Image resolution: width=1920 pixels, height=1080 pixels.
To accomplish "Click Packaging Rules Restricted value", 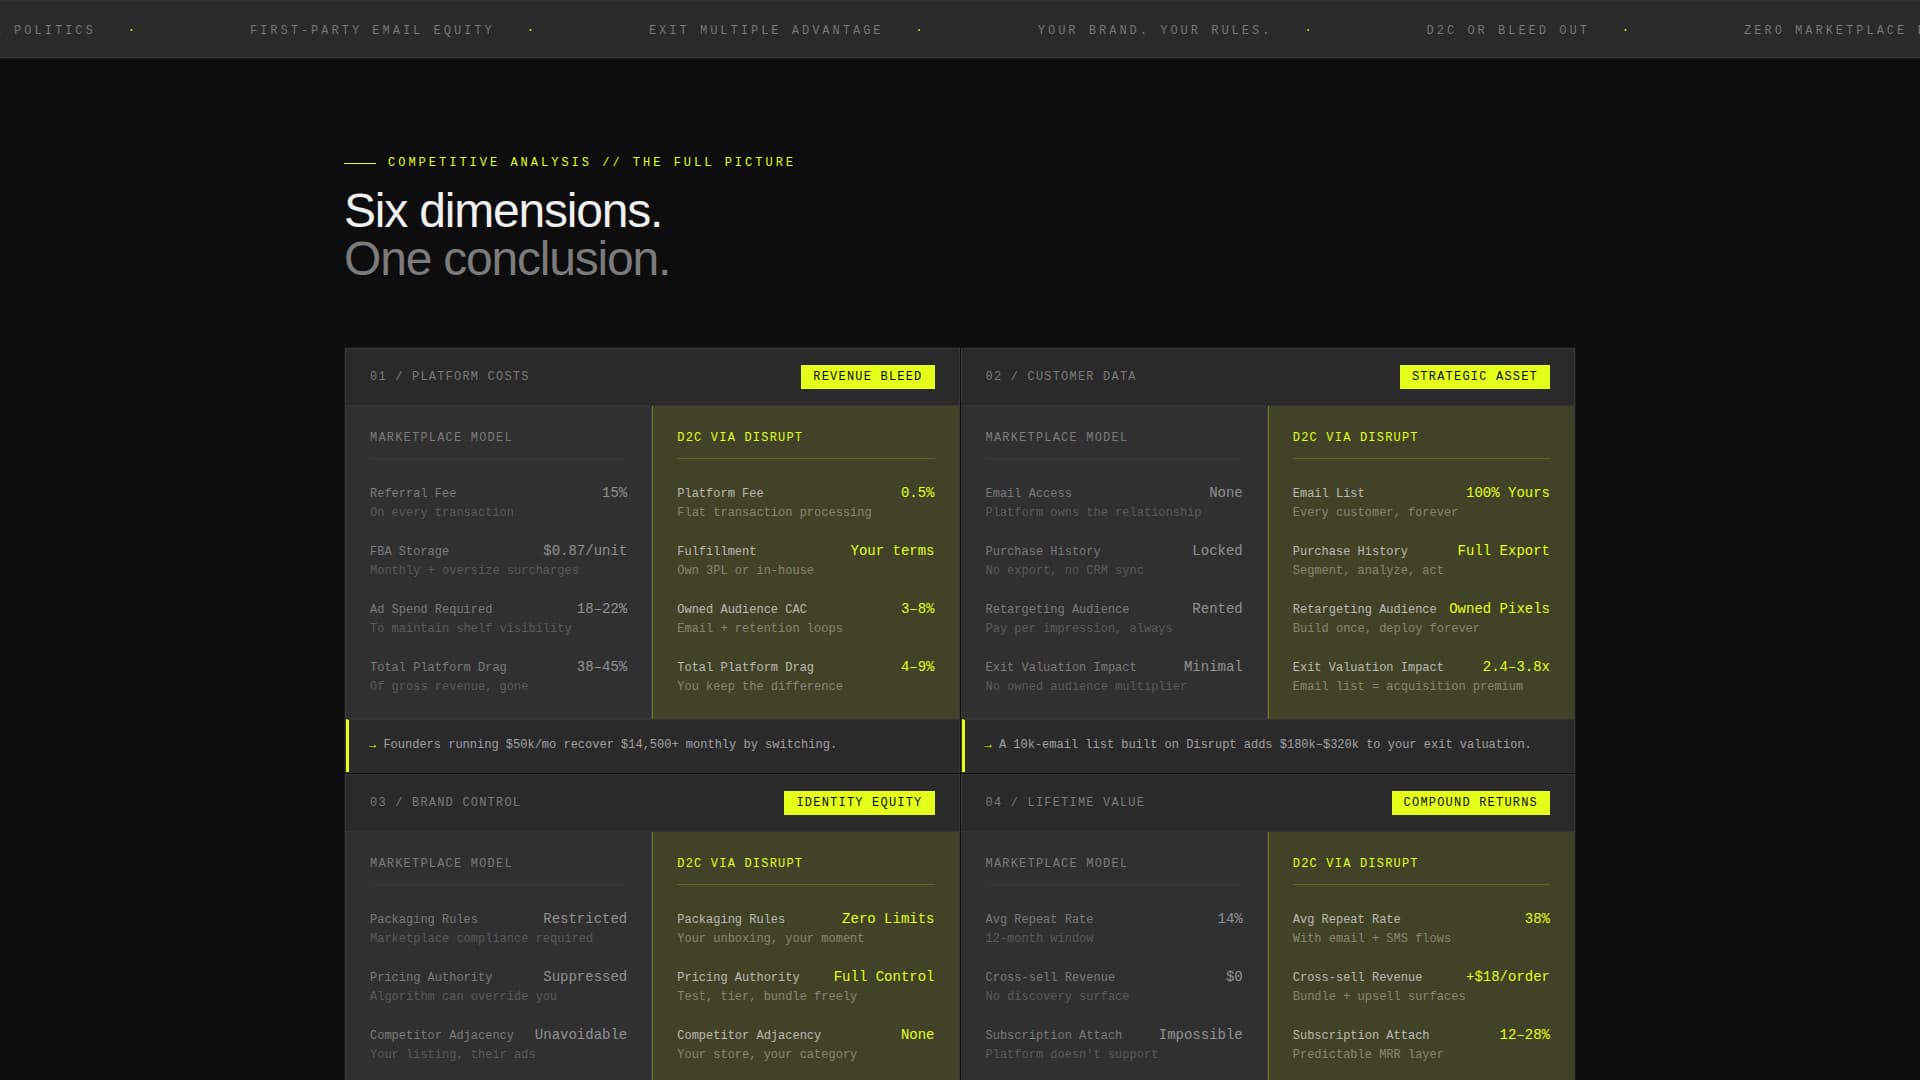I will tap(585, 919).
